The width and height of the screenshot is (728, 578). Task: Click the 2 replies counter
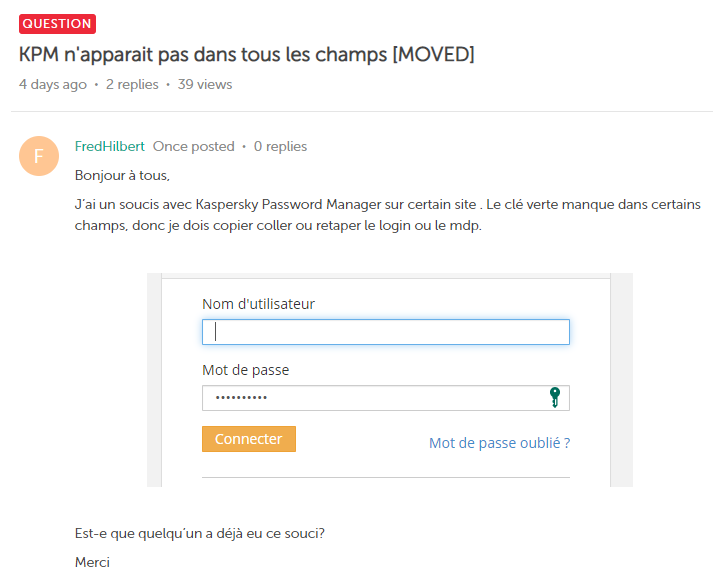tap(132, 85)
